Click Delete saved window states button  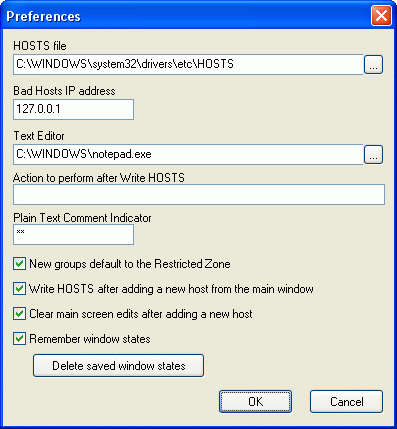(x=118, y=366)
